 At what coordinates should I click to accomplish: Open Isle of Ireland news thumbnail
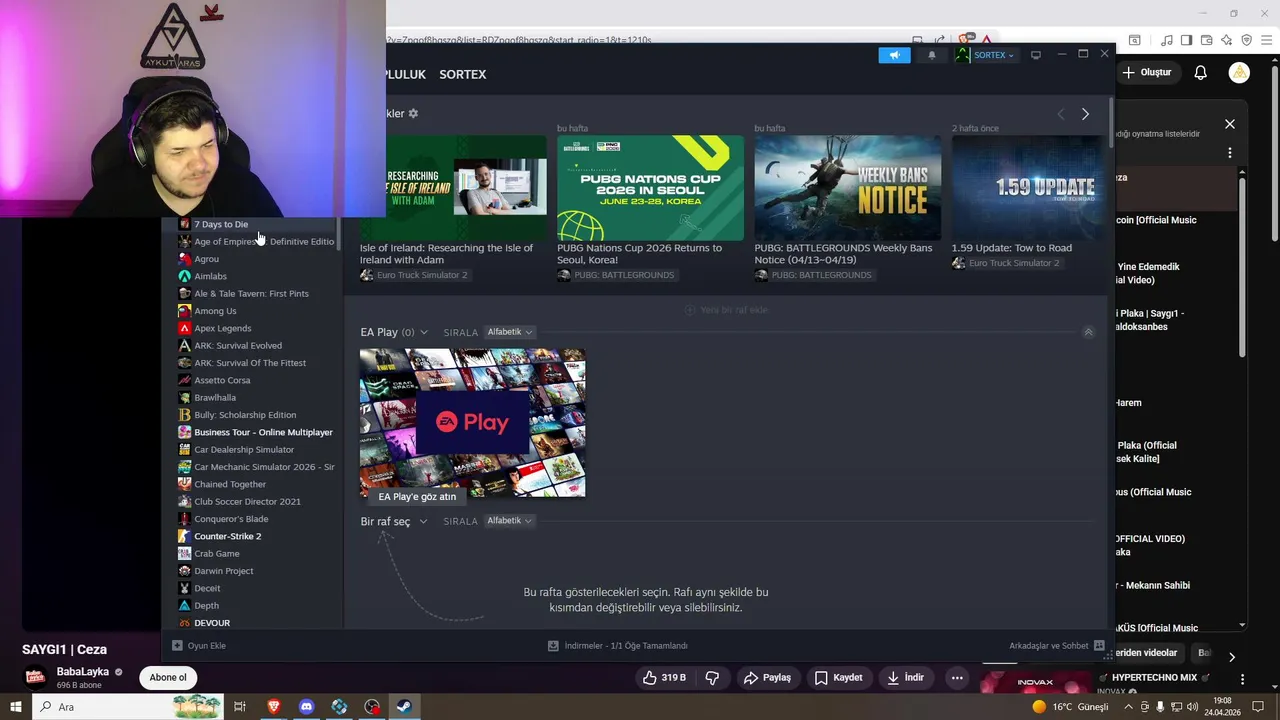tap(453, 188)
